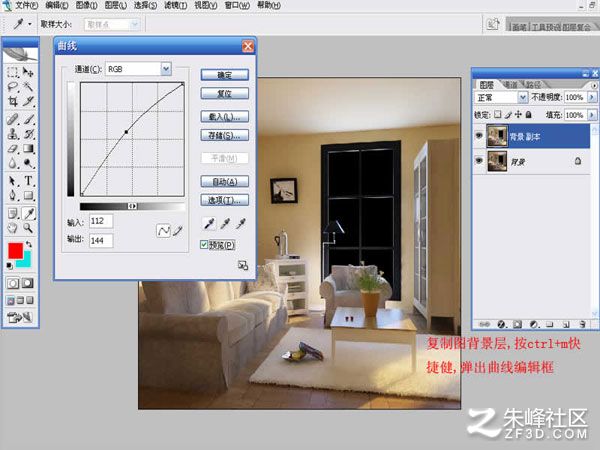The height and width of the screenshot is (450, 600).
Task: Click the red foreground color swatch
Action: coord(15,251)
